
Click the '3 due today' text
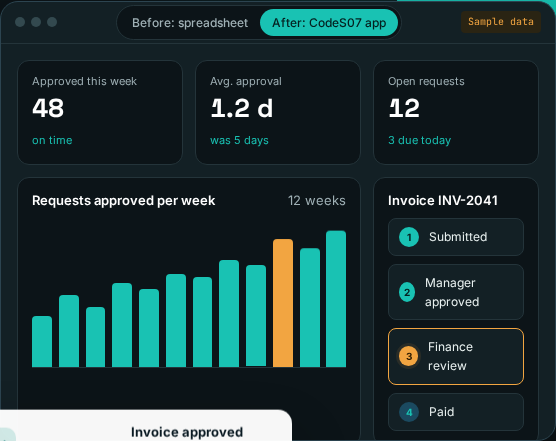(x=419, y=140)
